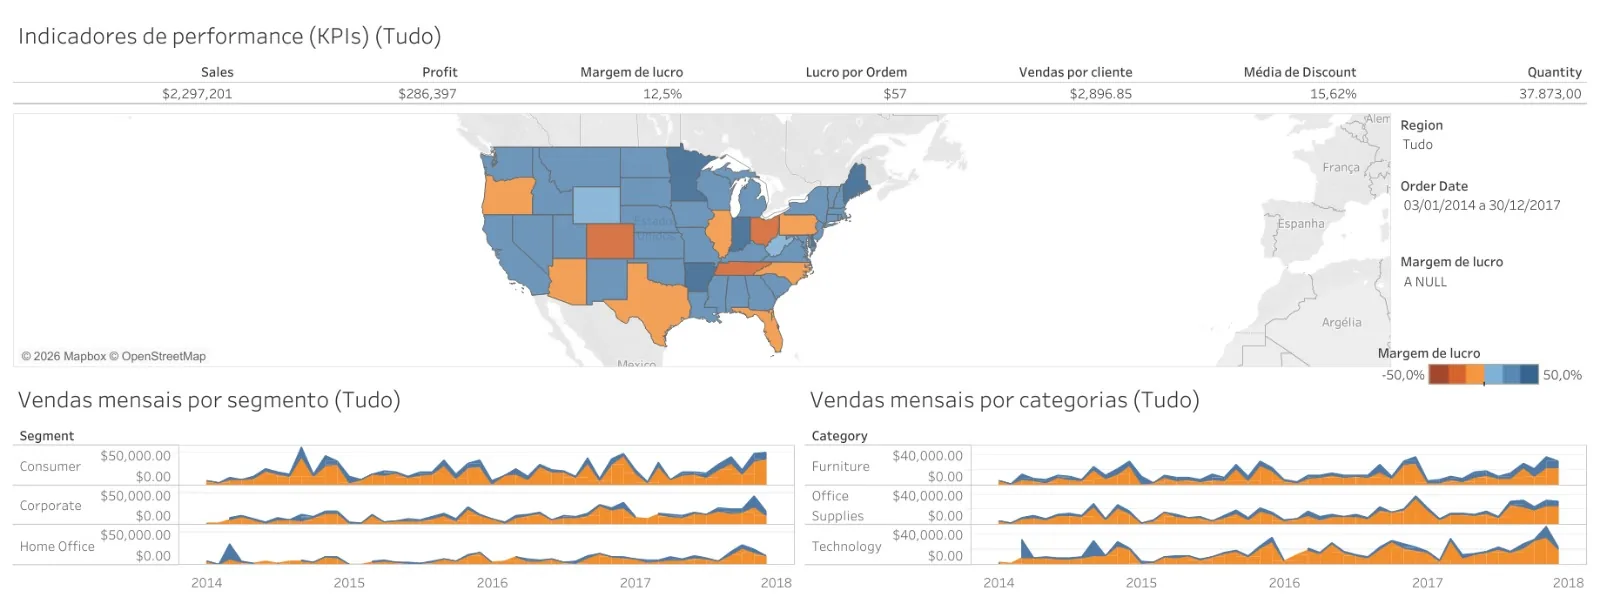
Task: Click the Ohio state on the map
Action: [763, 229]
